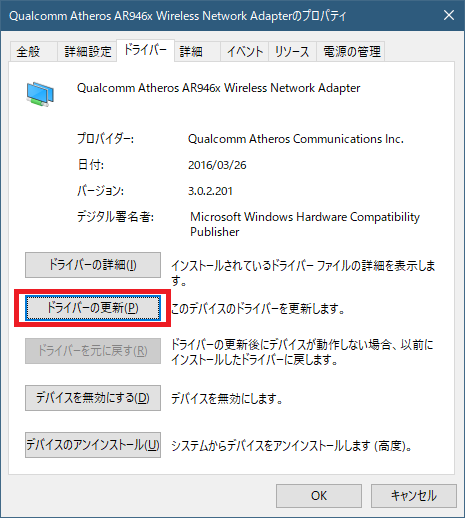This screenshot has width=465, height=518.
Task: Click the description システムからデバイスをアンインストールします (高度)。
Action: 292,446
